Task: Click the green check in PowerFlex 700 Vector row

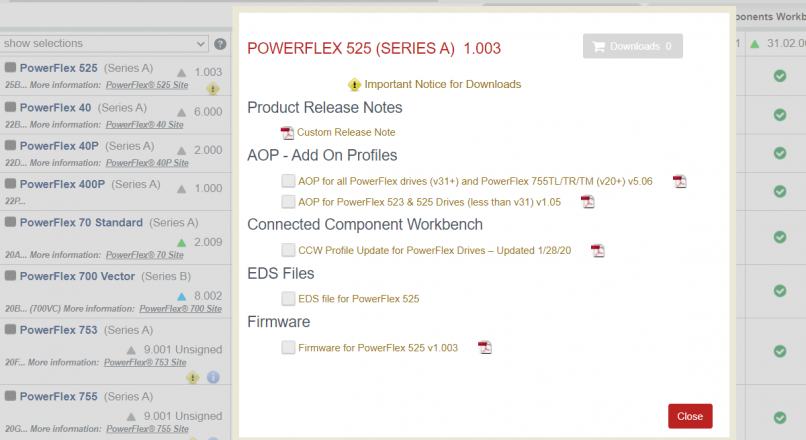Action: (780, 291)
